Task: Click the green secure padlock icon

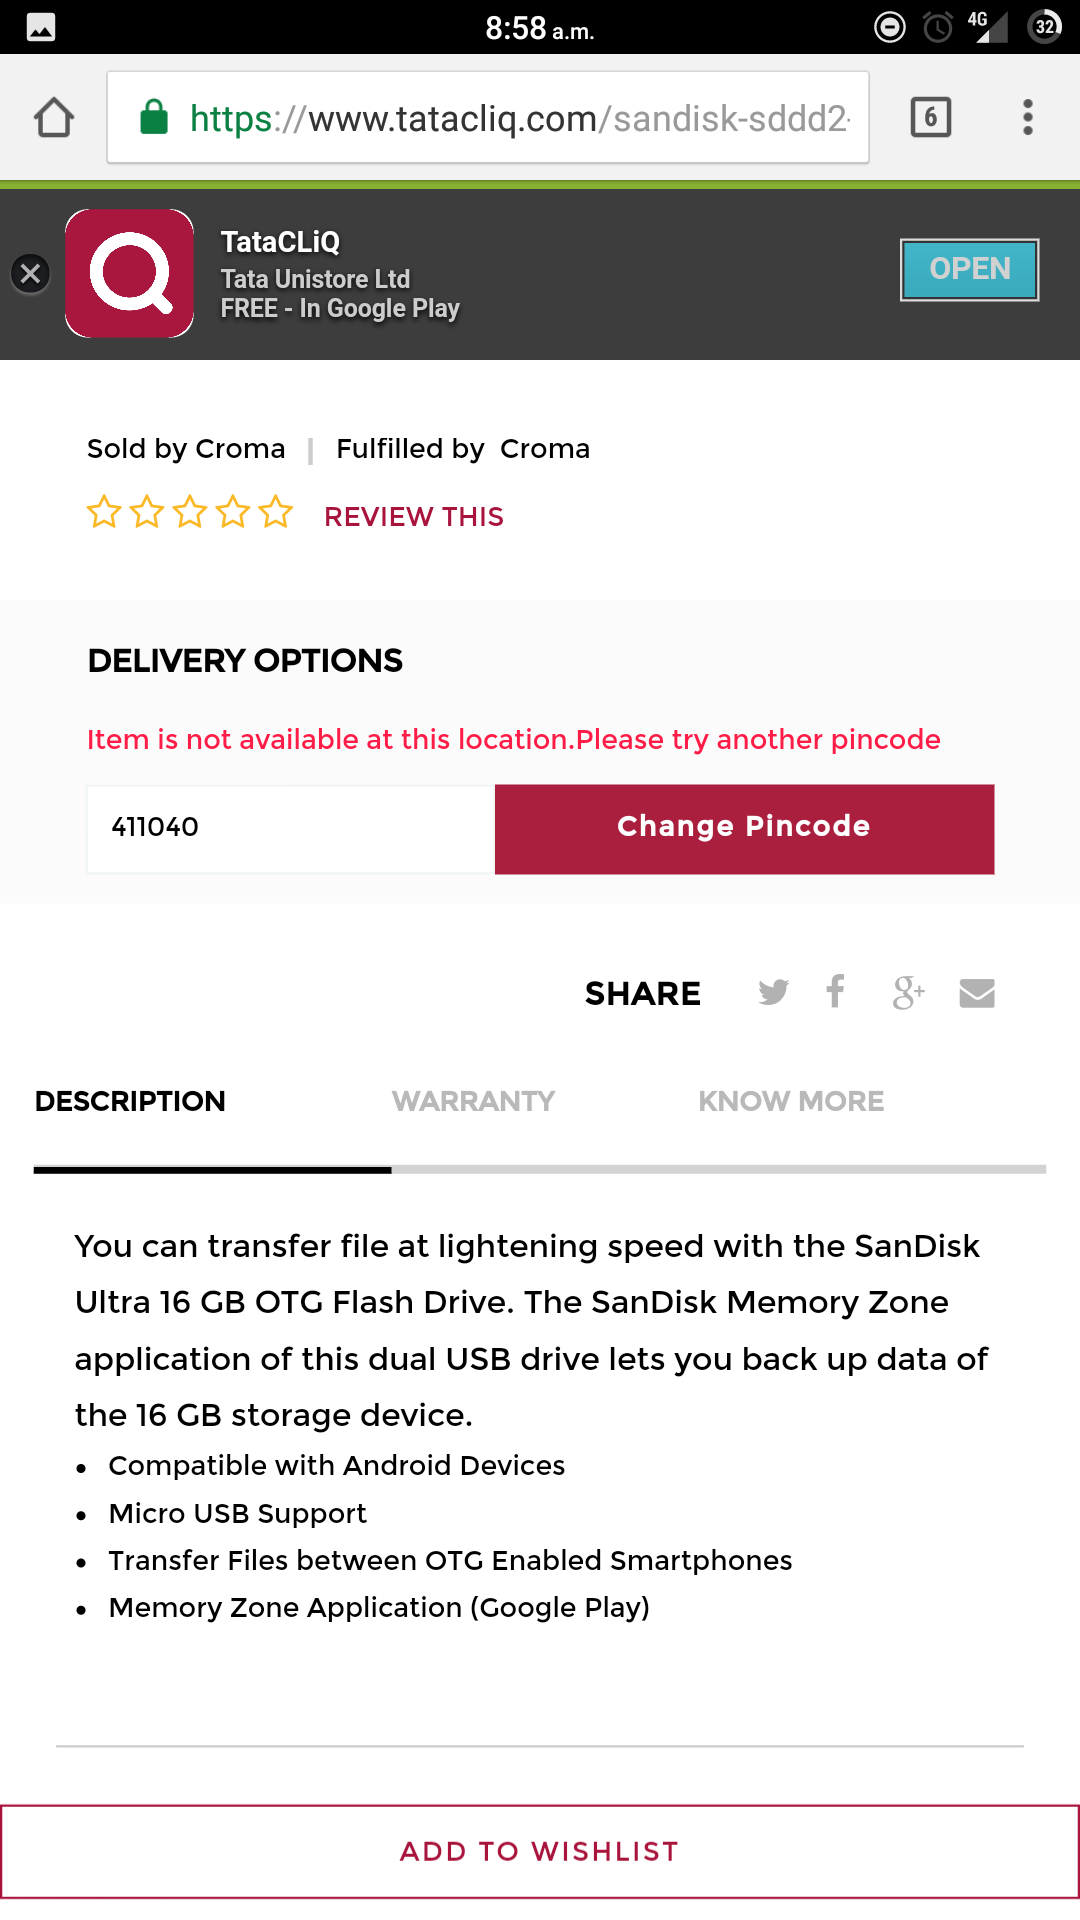Action: (x=153, y=117)
